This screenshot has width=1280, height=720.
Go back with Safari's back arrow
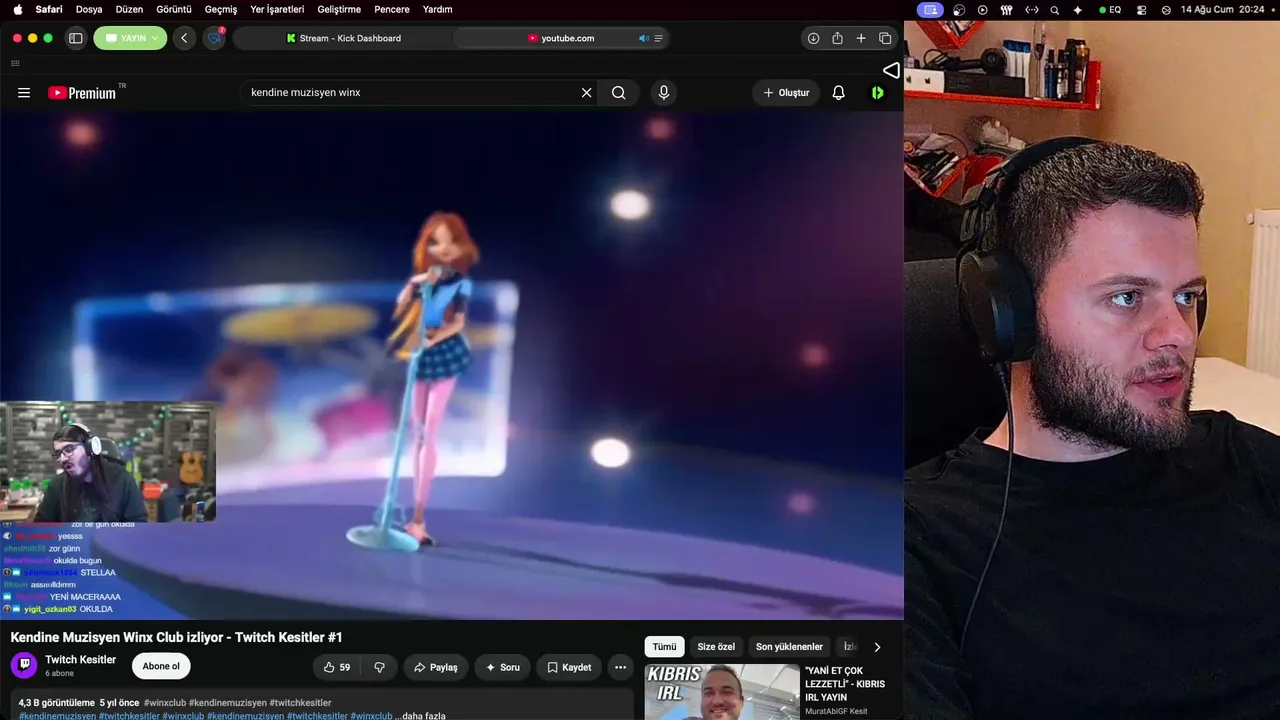184,38
